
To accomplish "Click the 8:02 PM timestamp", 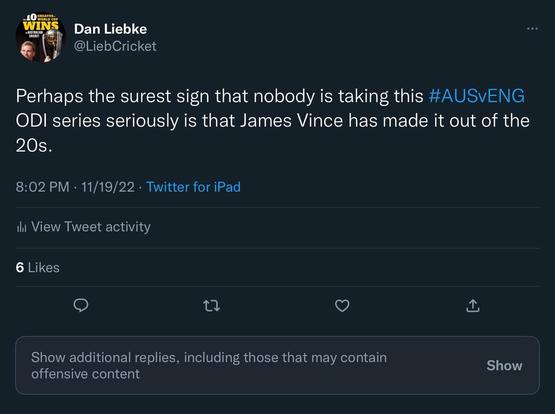I will pos(42,187).
